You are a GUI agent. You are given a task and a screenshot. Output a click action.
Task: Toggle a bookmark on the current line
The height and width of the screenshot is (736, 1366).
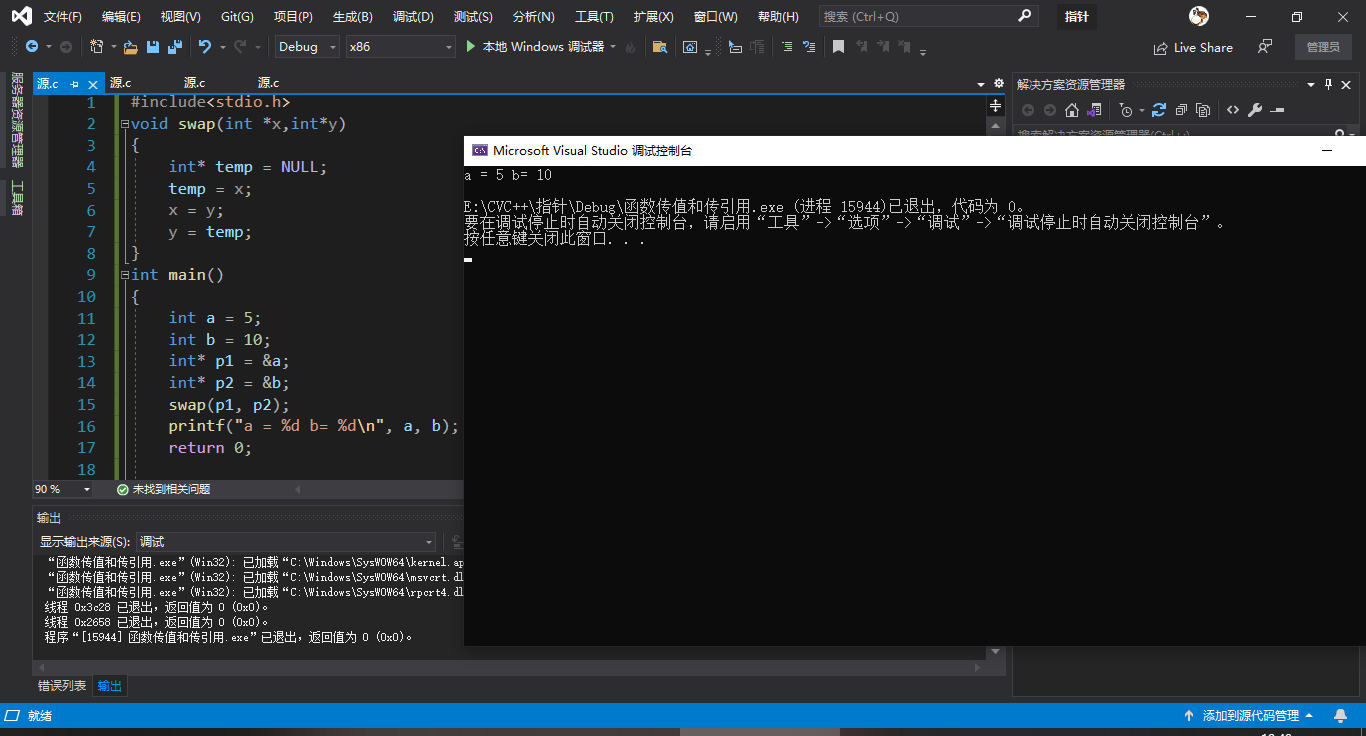point(838,47)
